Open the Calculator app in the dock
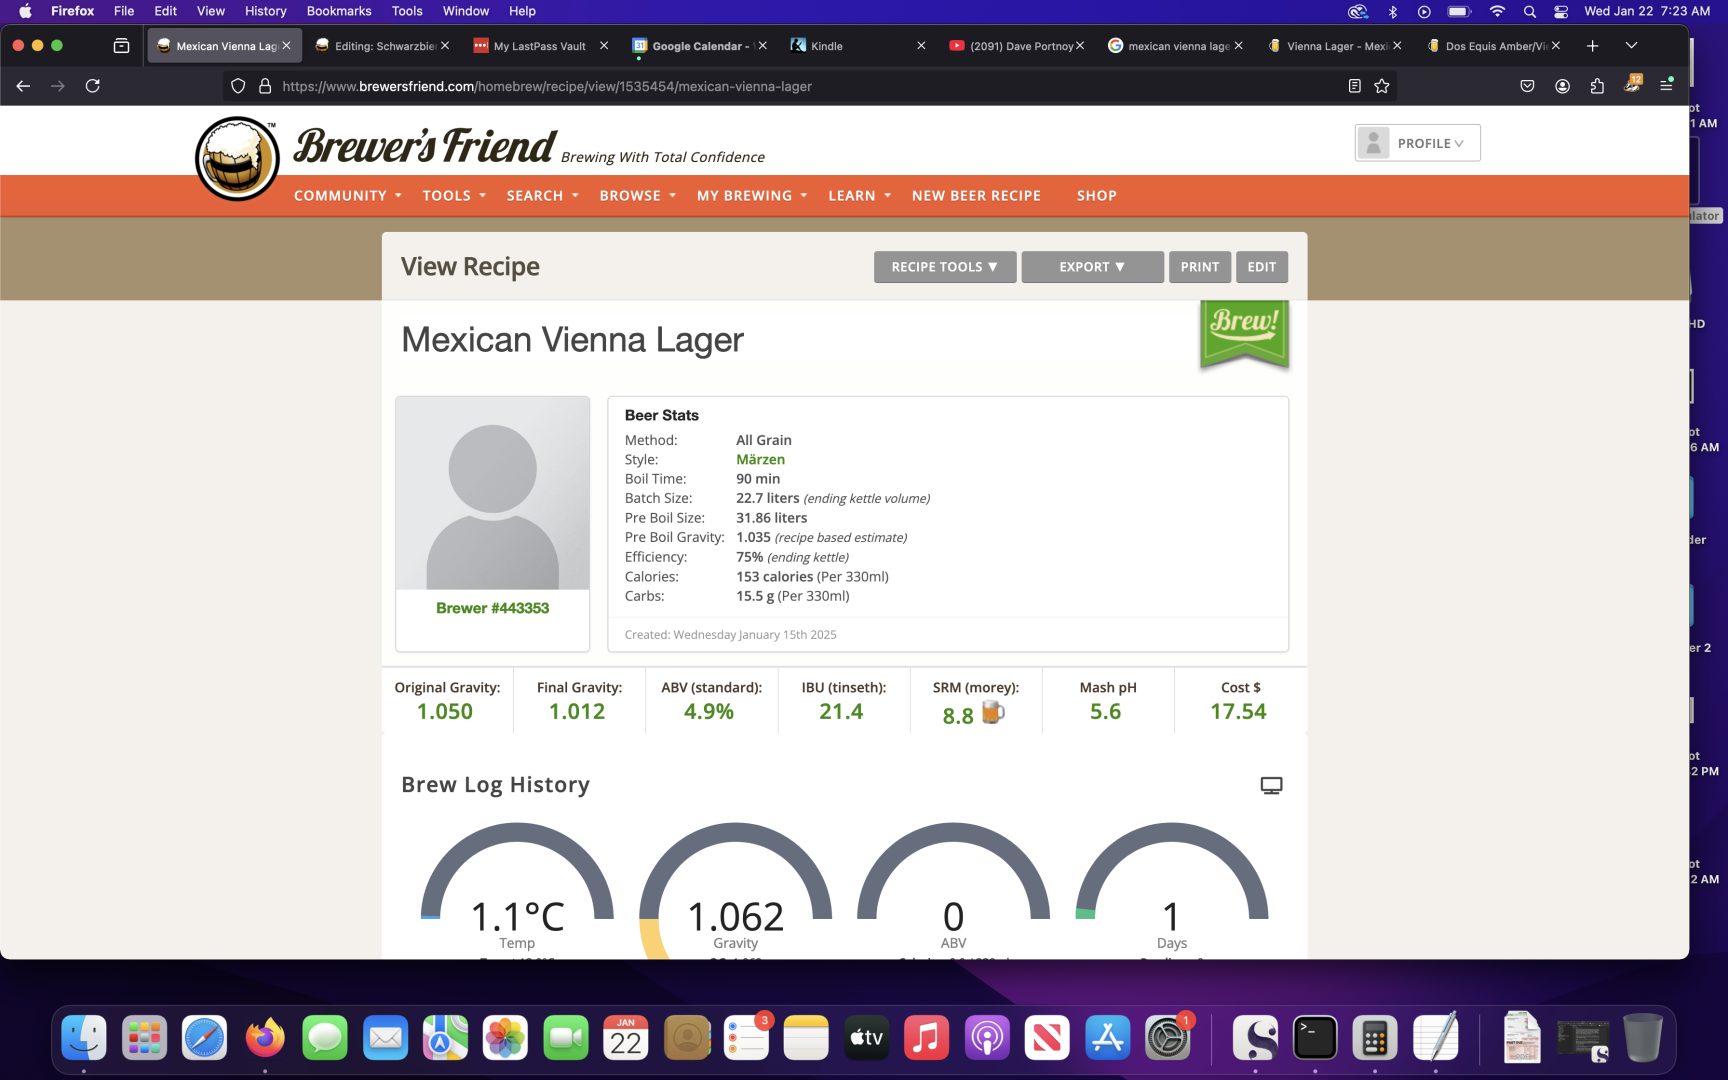Screen dimensions: 1728x1080 (x=1375, y=1038)
